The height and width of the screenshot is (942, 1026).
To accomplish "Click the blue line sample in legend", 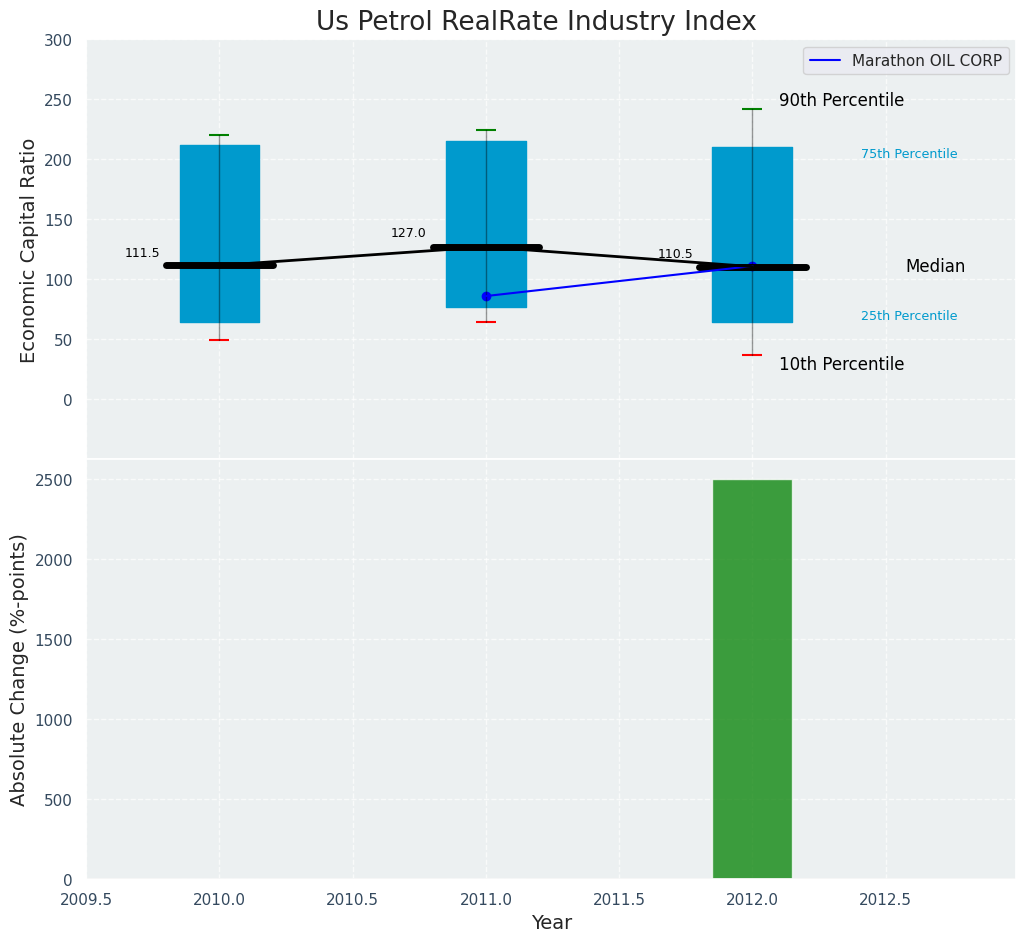I will coord(825,61).
